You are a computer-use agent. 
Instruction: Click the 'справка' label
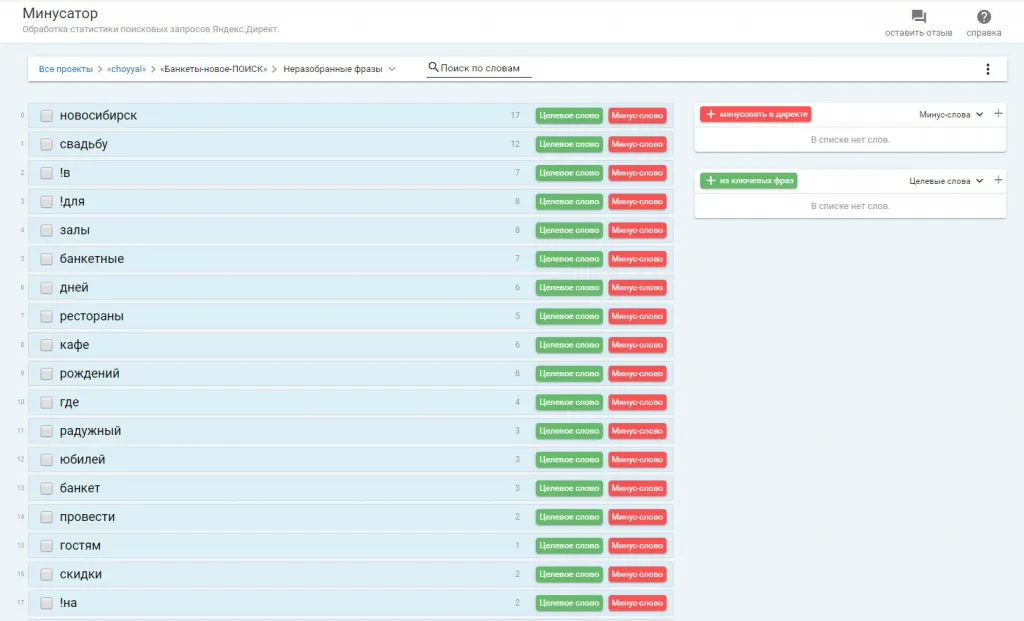point(984,33)
